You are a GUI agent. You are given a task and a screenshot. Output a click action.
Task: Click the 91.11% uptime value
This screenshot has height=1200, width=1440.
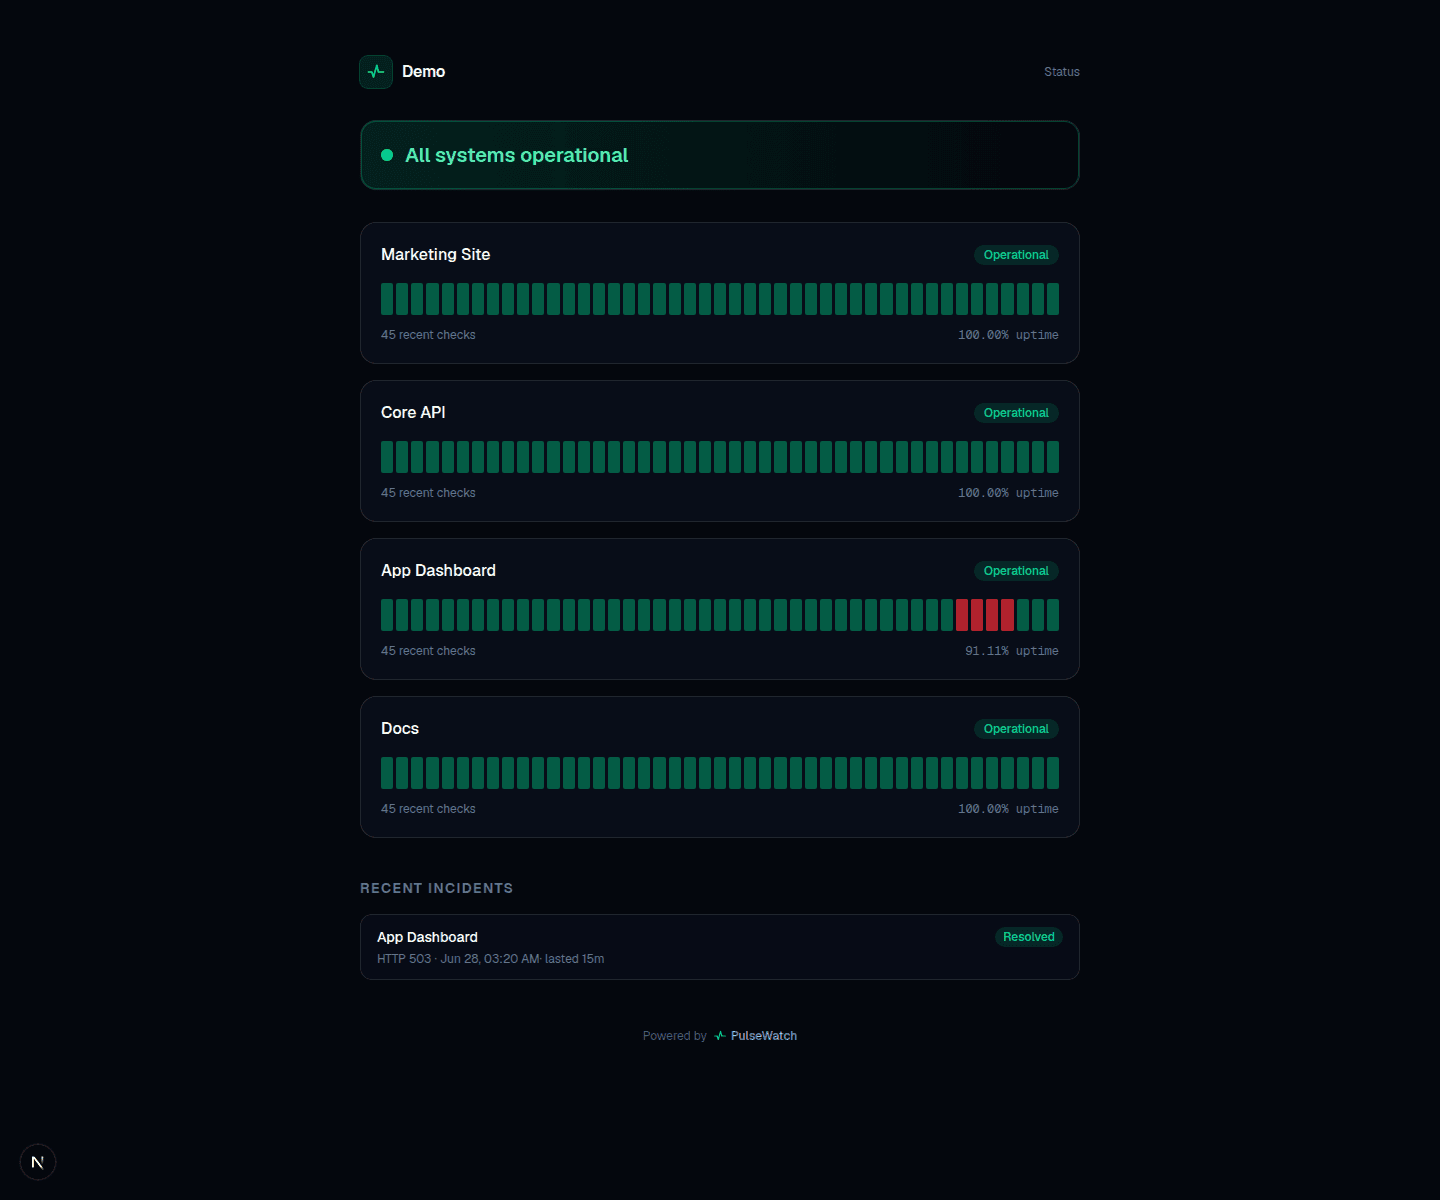[x=1011, y=651]
